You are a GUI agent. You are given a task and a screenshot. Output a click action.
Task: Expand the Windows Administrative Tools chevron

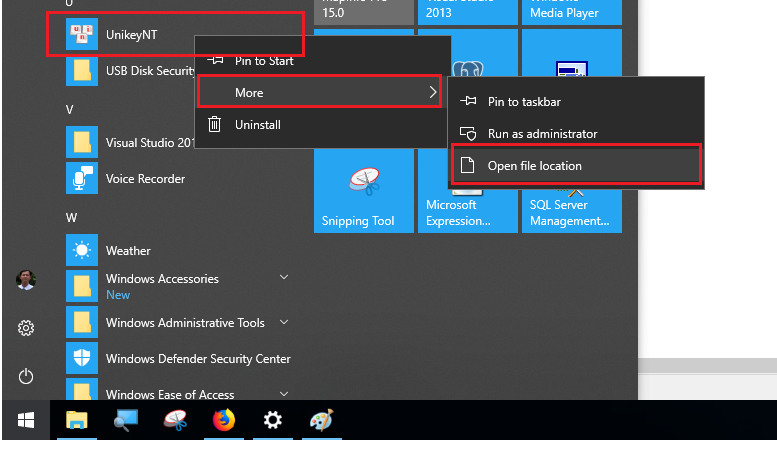[284, 322]
